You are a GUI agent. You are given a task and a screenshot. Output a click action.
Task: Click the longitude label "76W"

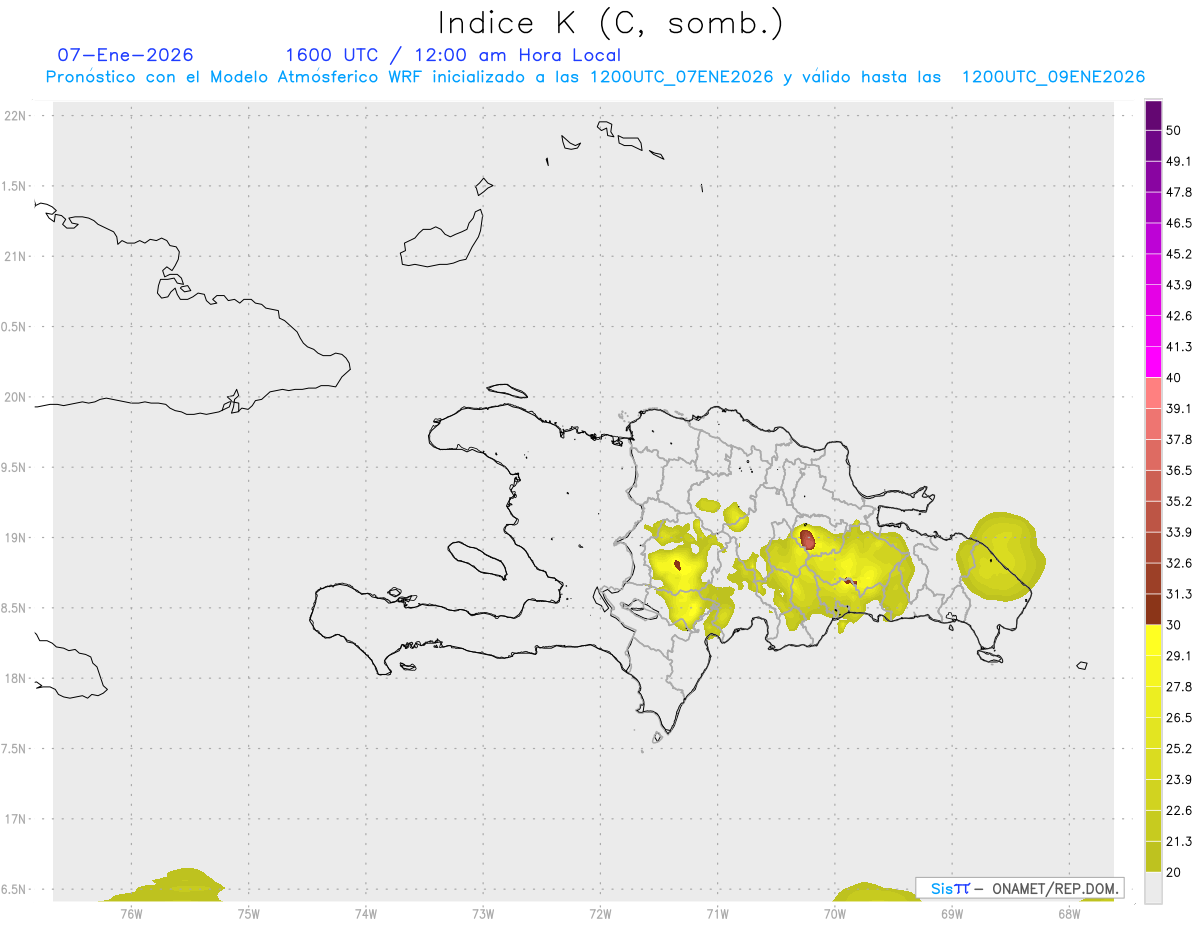click(131, 913)
